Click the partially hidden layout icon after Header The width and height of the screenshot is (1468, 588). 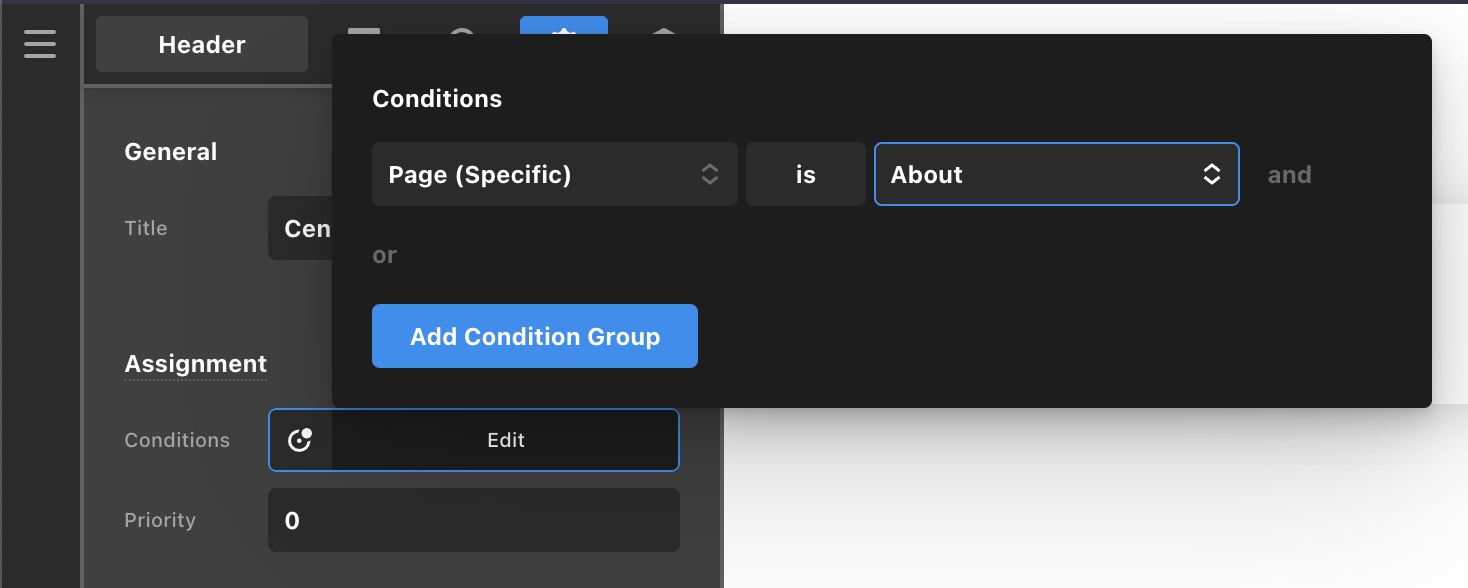click(364, 30)
